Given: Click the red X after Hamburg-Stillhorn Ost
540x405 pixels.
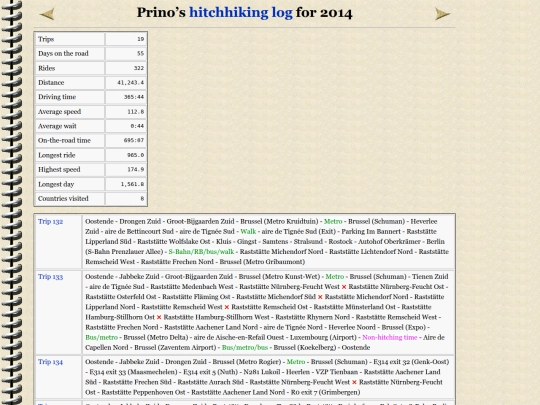Looking at the screenshot, I should coord(159,317).
